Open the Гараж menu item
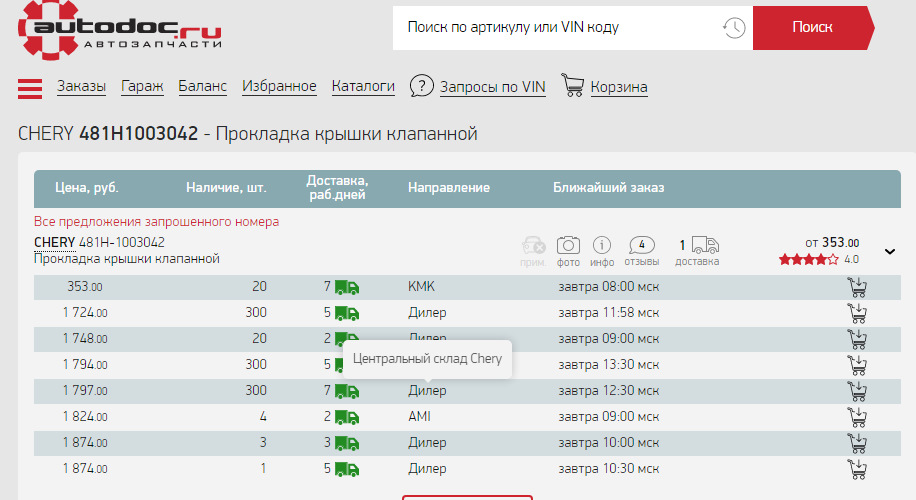916x500 pixels. pos(142,86)
